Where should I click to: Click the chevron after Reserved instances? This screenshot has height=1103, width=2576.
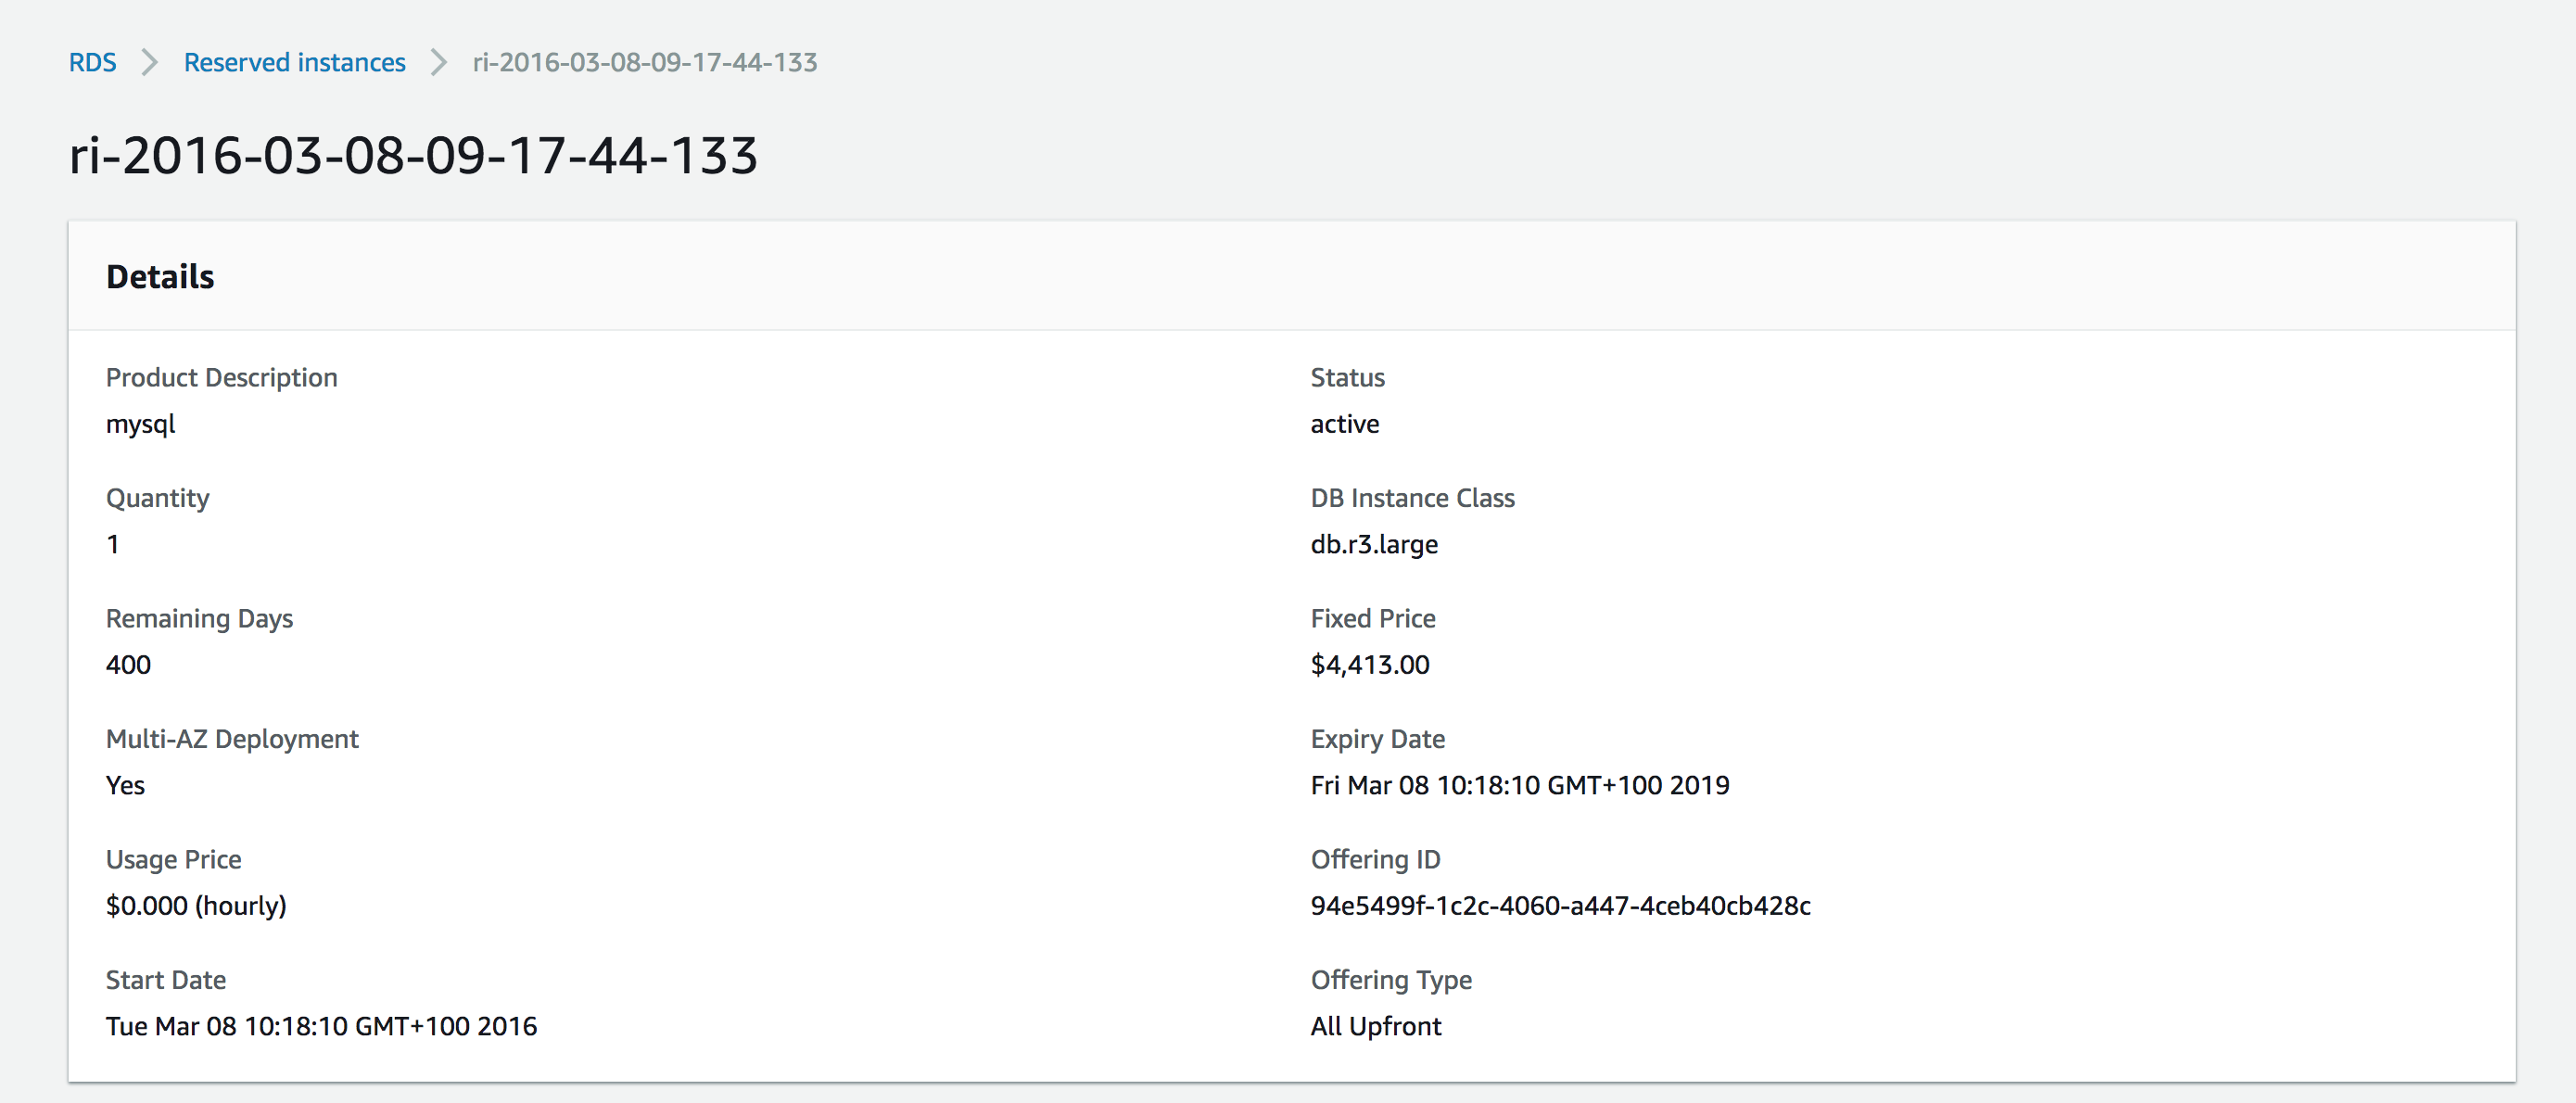439,62
